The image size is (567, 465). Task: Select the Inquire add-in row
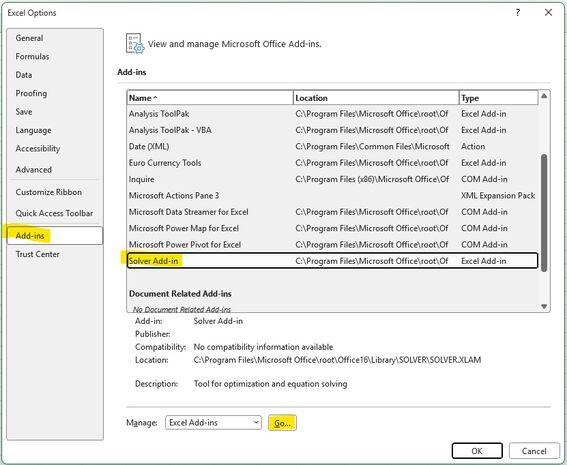point(332,179)
